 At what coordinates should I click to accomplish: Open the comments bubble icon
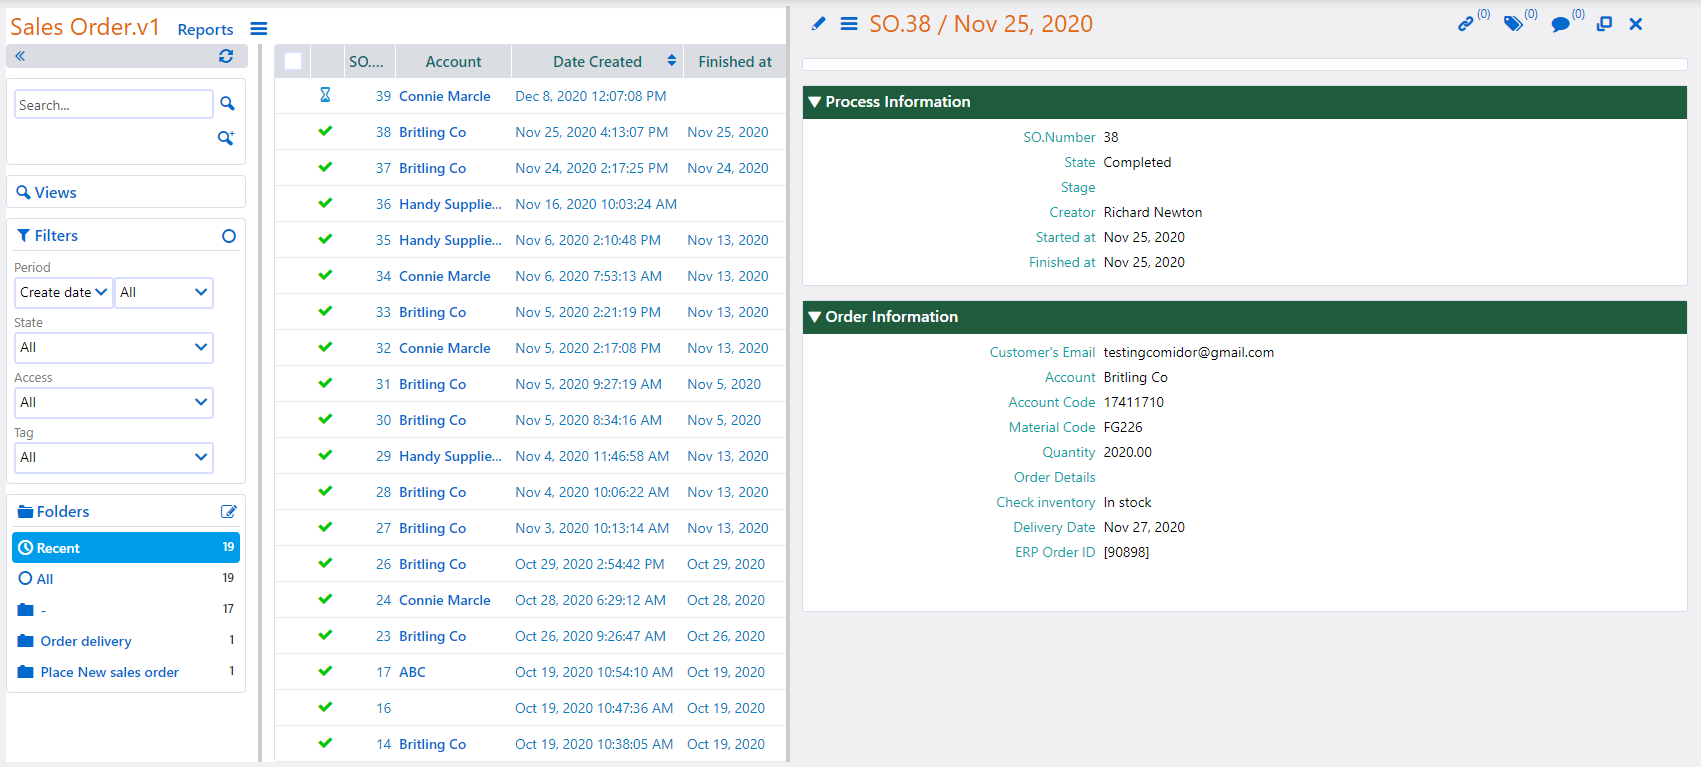click(x=1560, y=24)
